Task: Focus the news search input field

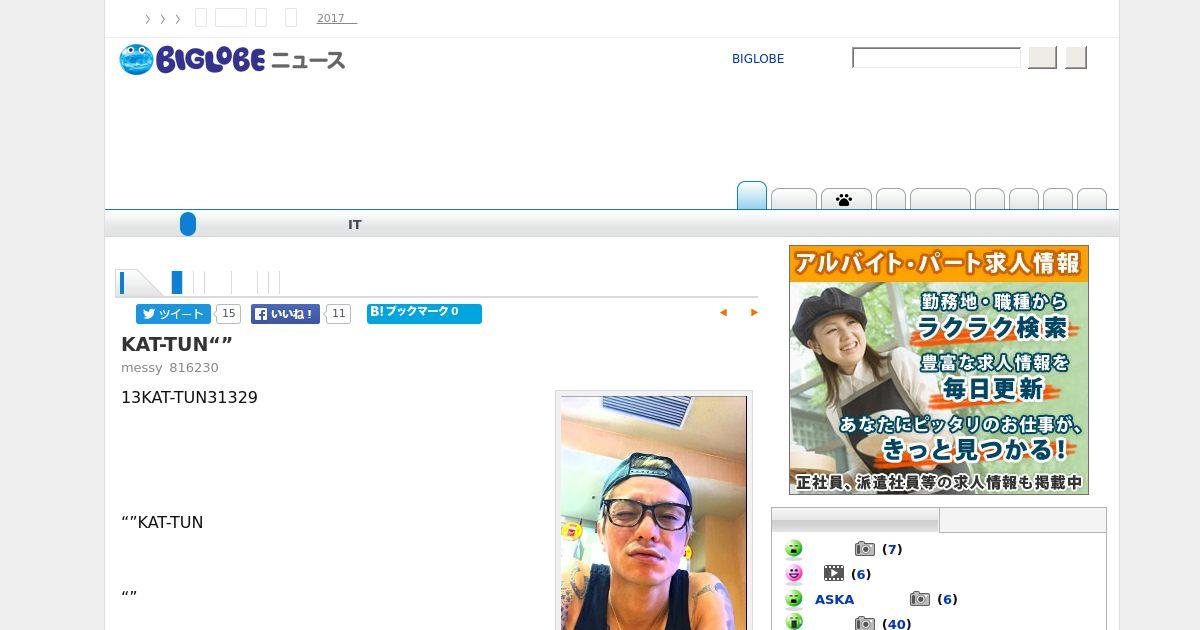Action: pyautogui.click(x=936, y=58)
